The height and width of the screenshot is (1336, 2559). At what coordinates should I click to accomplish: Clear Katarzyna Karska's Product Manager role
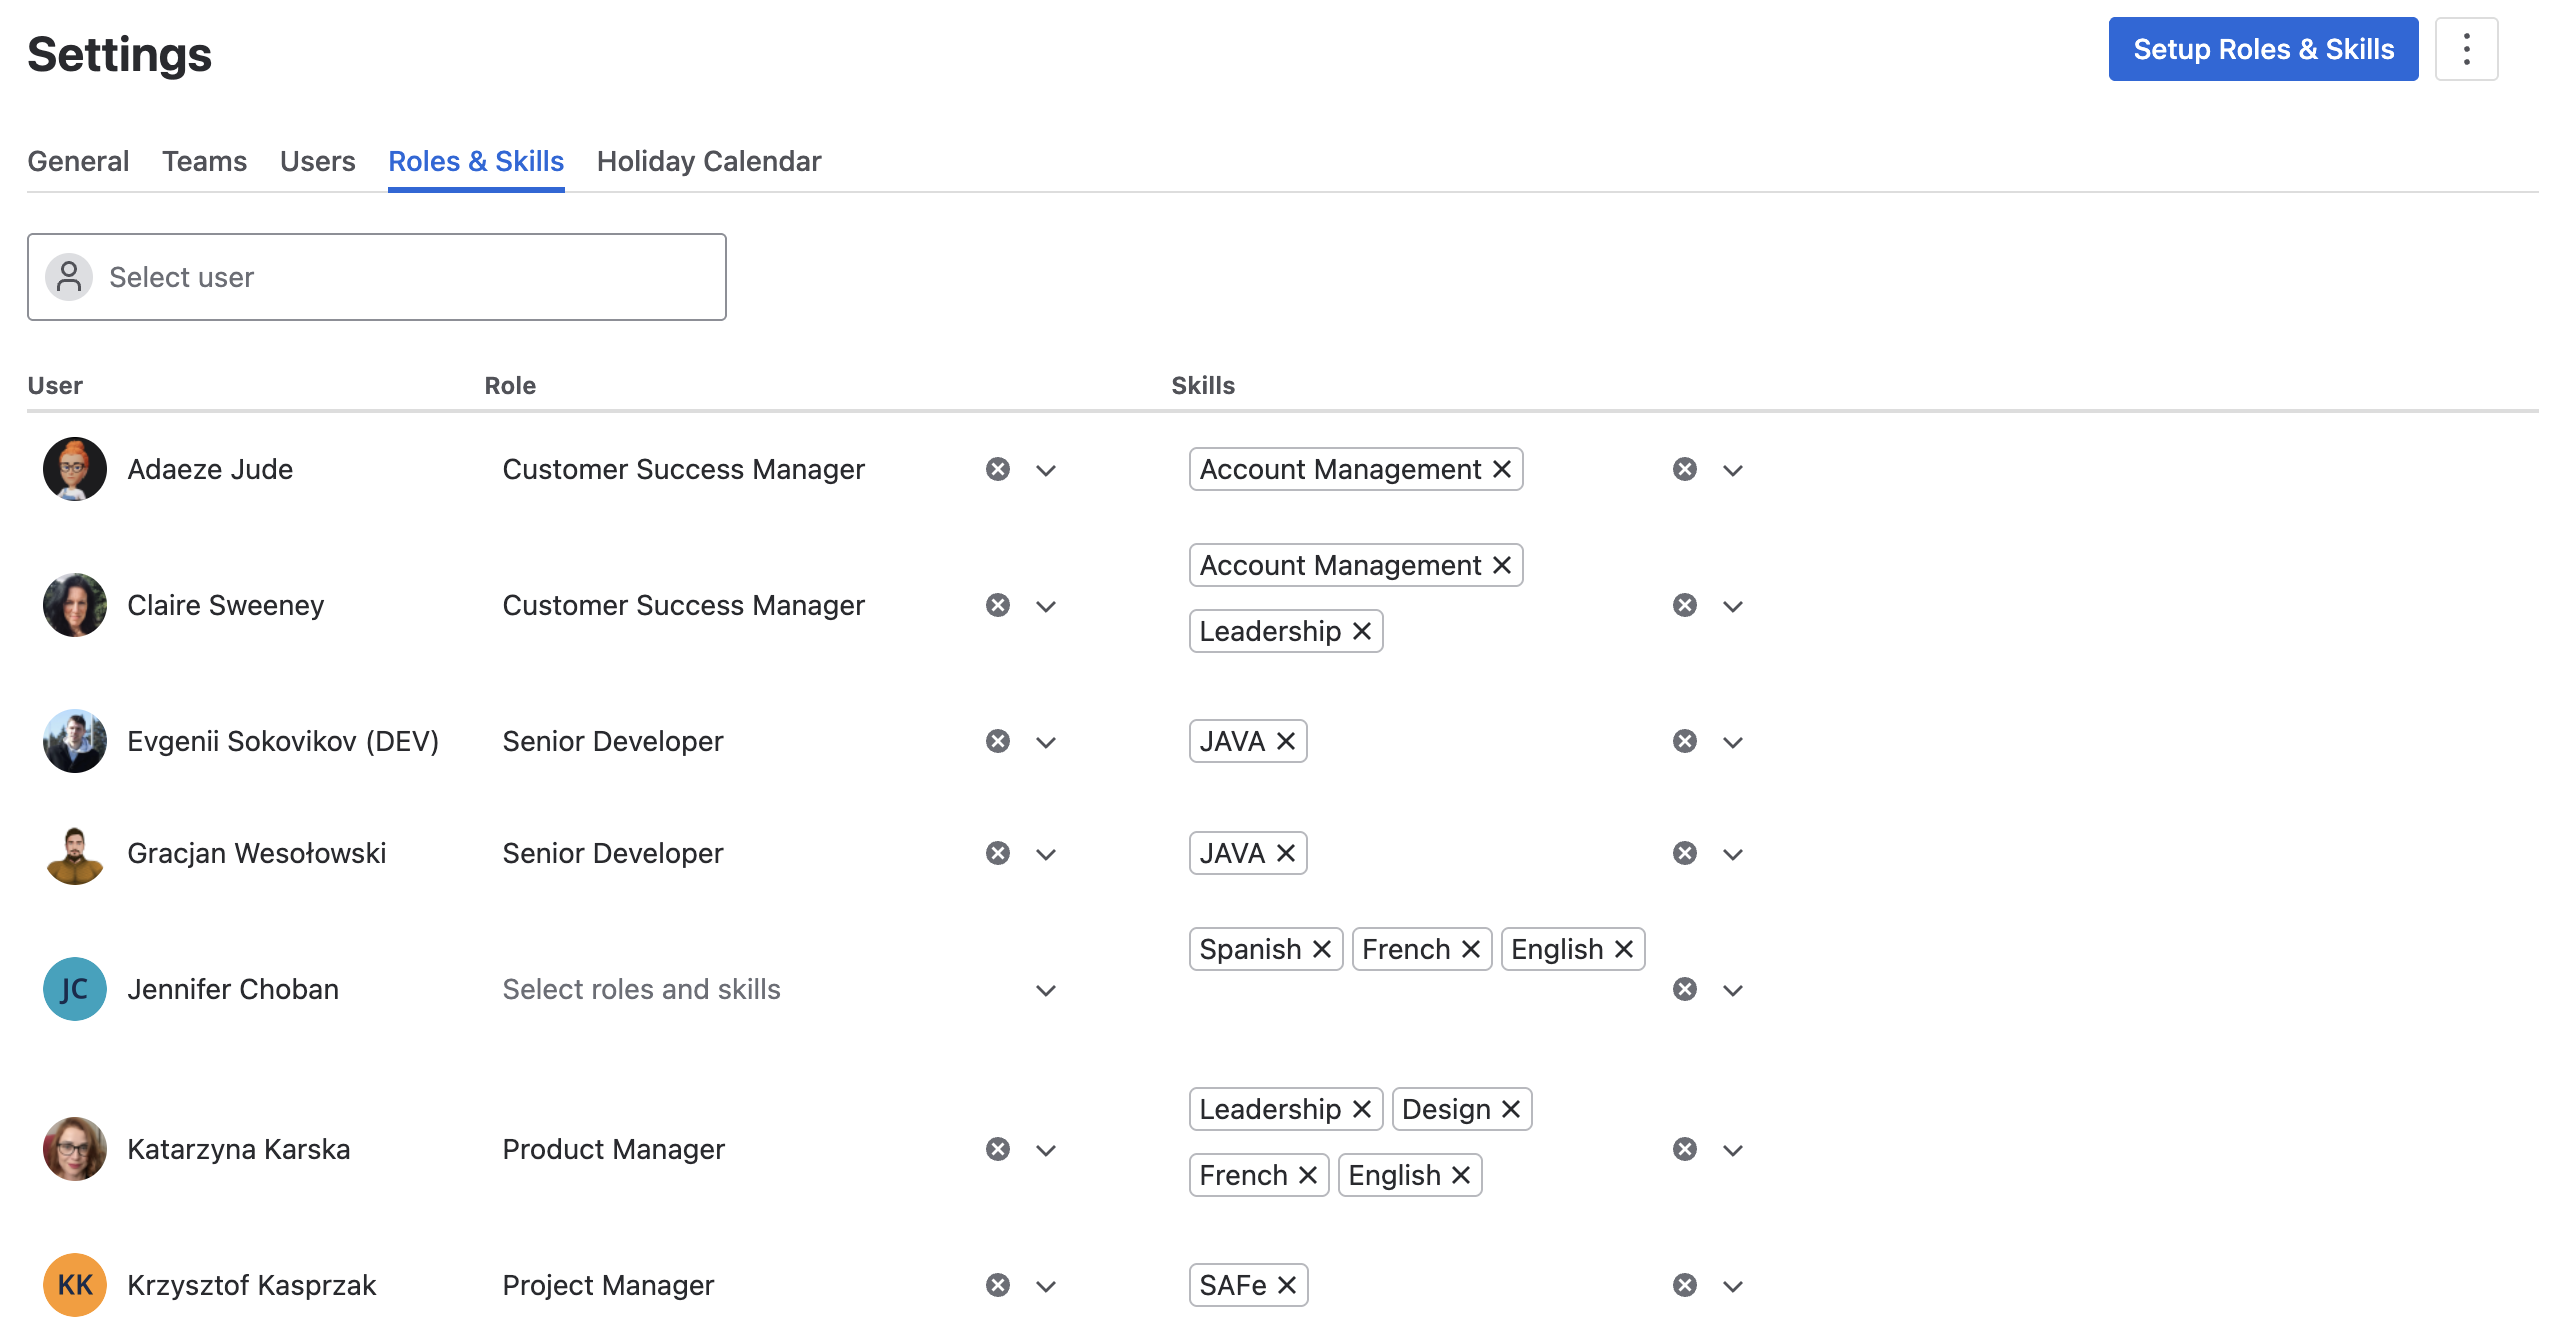(997, 1149)
